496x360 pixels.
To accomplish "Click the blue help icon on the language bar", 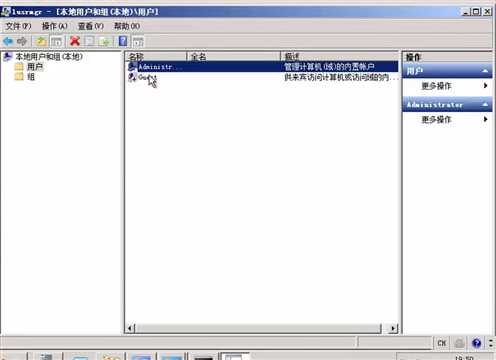I will pos(477,343).
